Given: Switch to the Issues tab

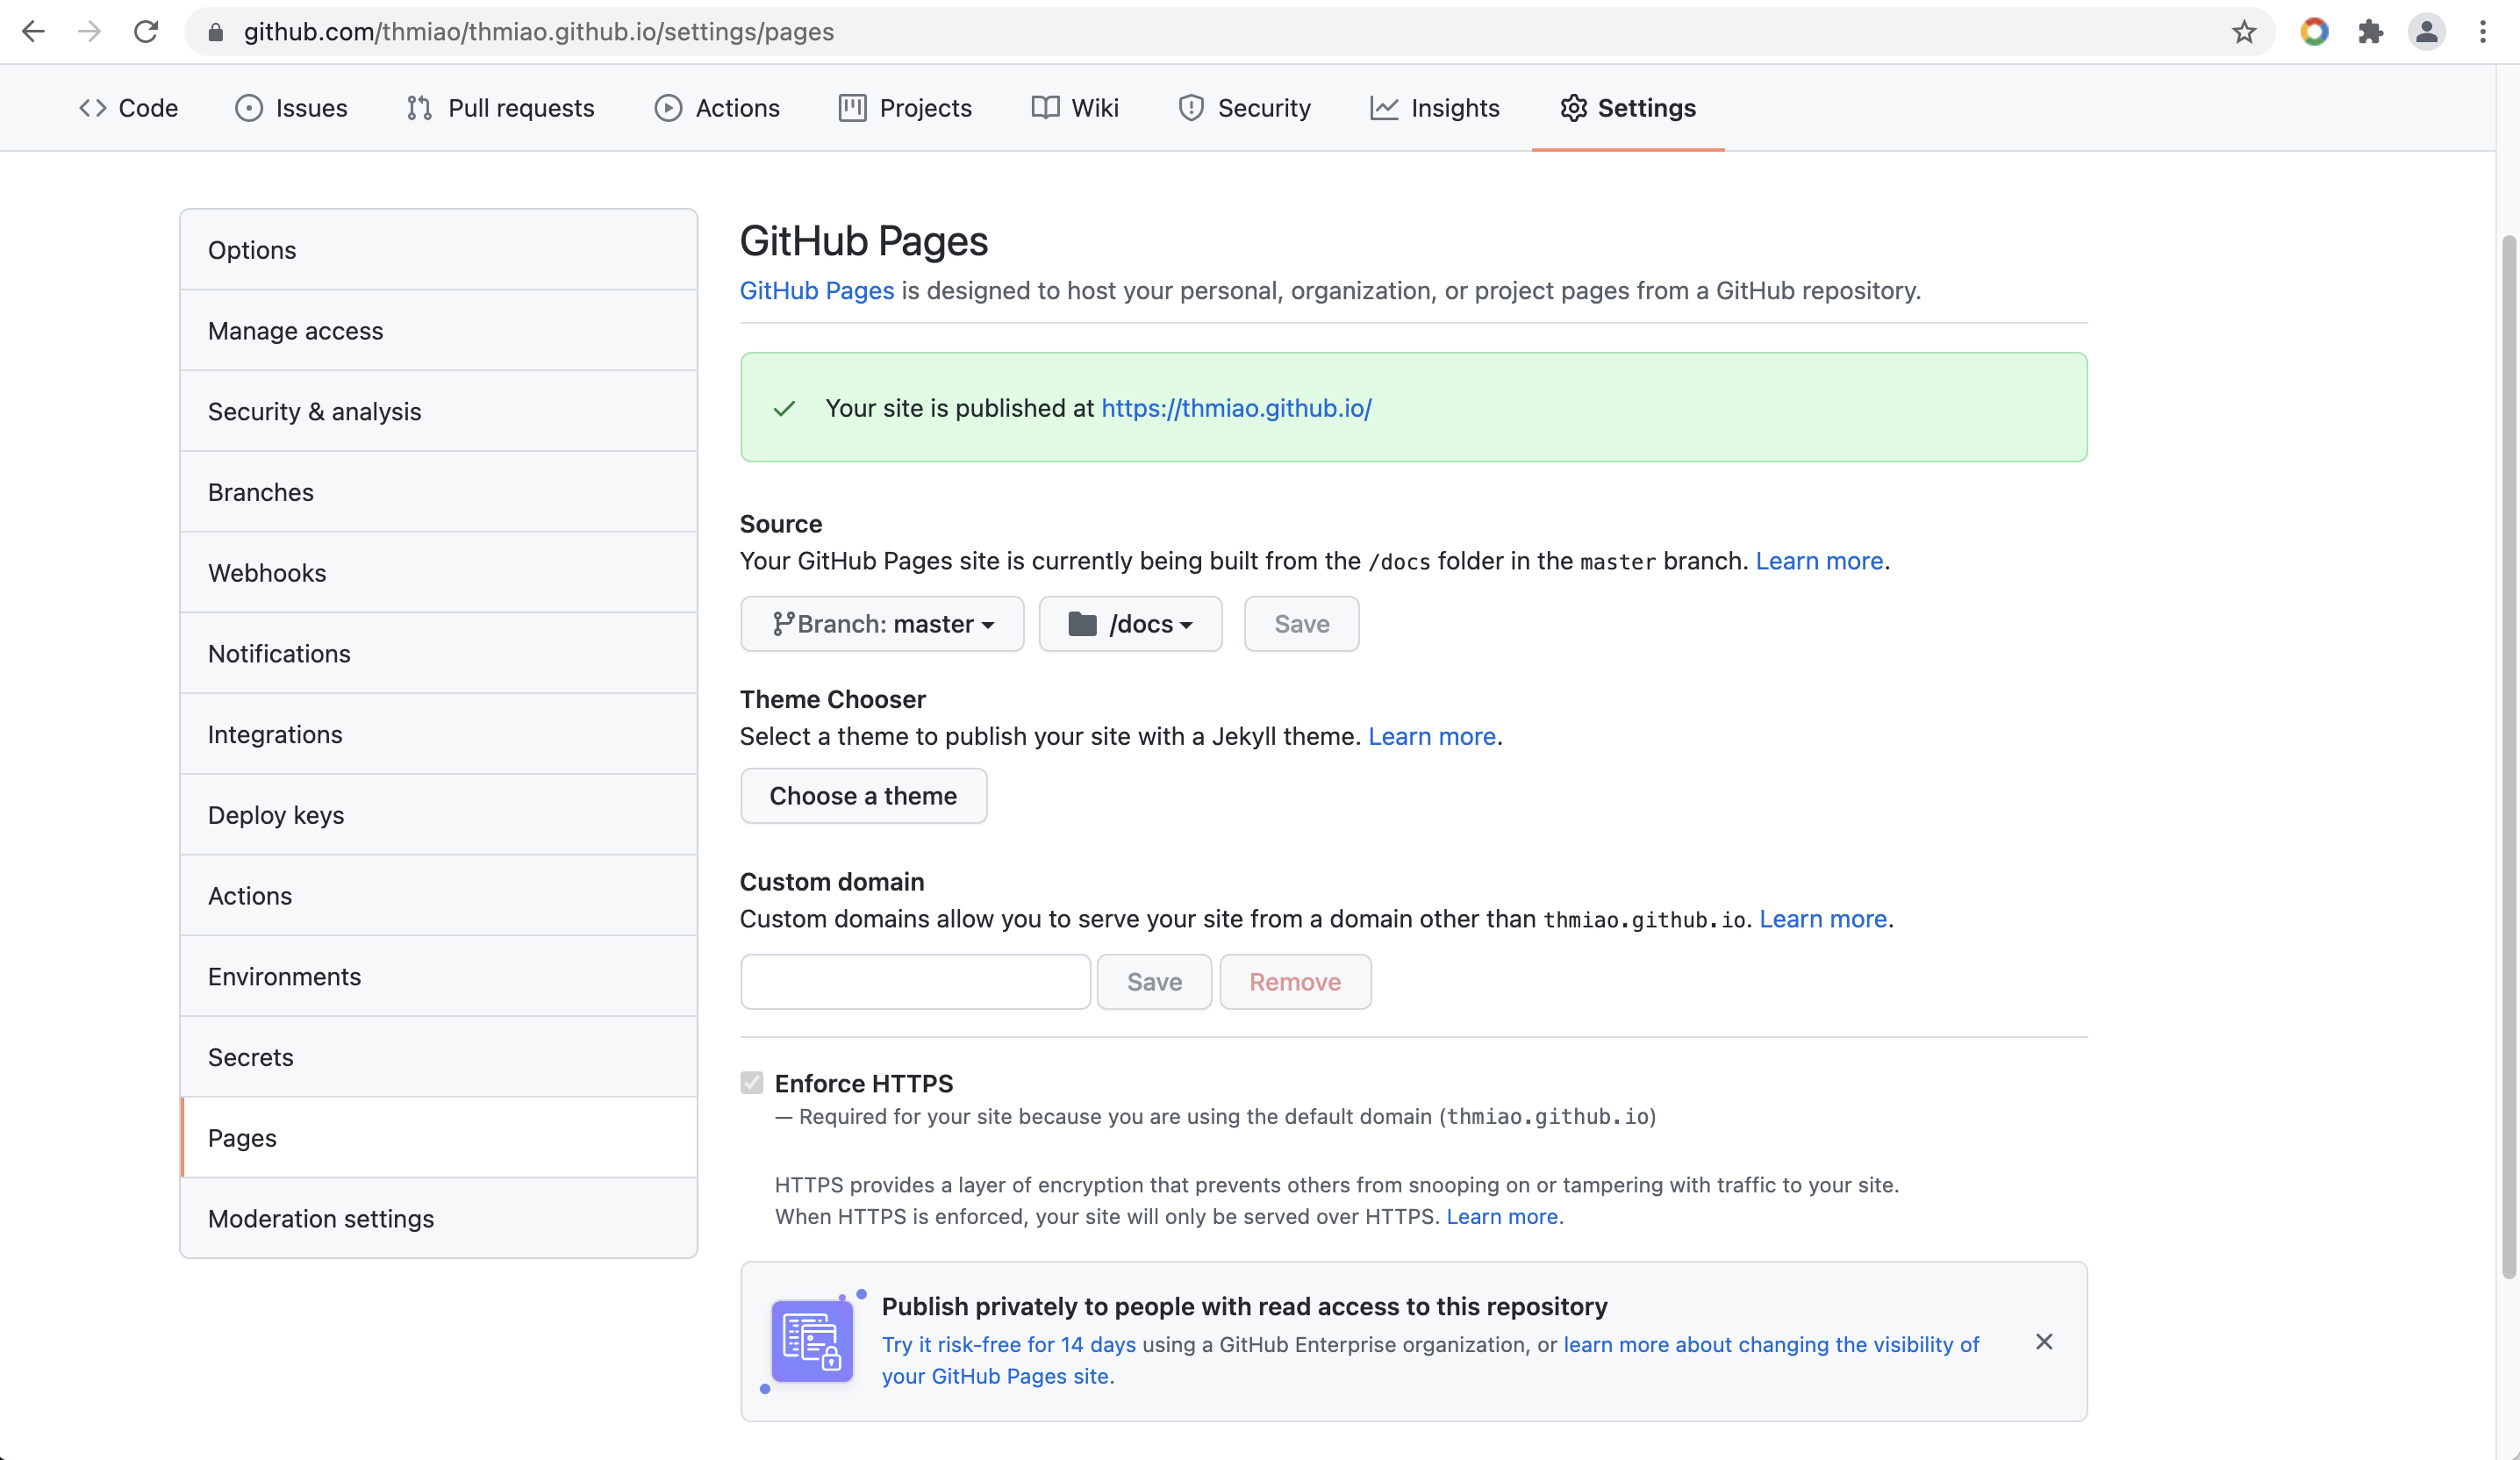Looking at the screenshot, I should 291,108.
